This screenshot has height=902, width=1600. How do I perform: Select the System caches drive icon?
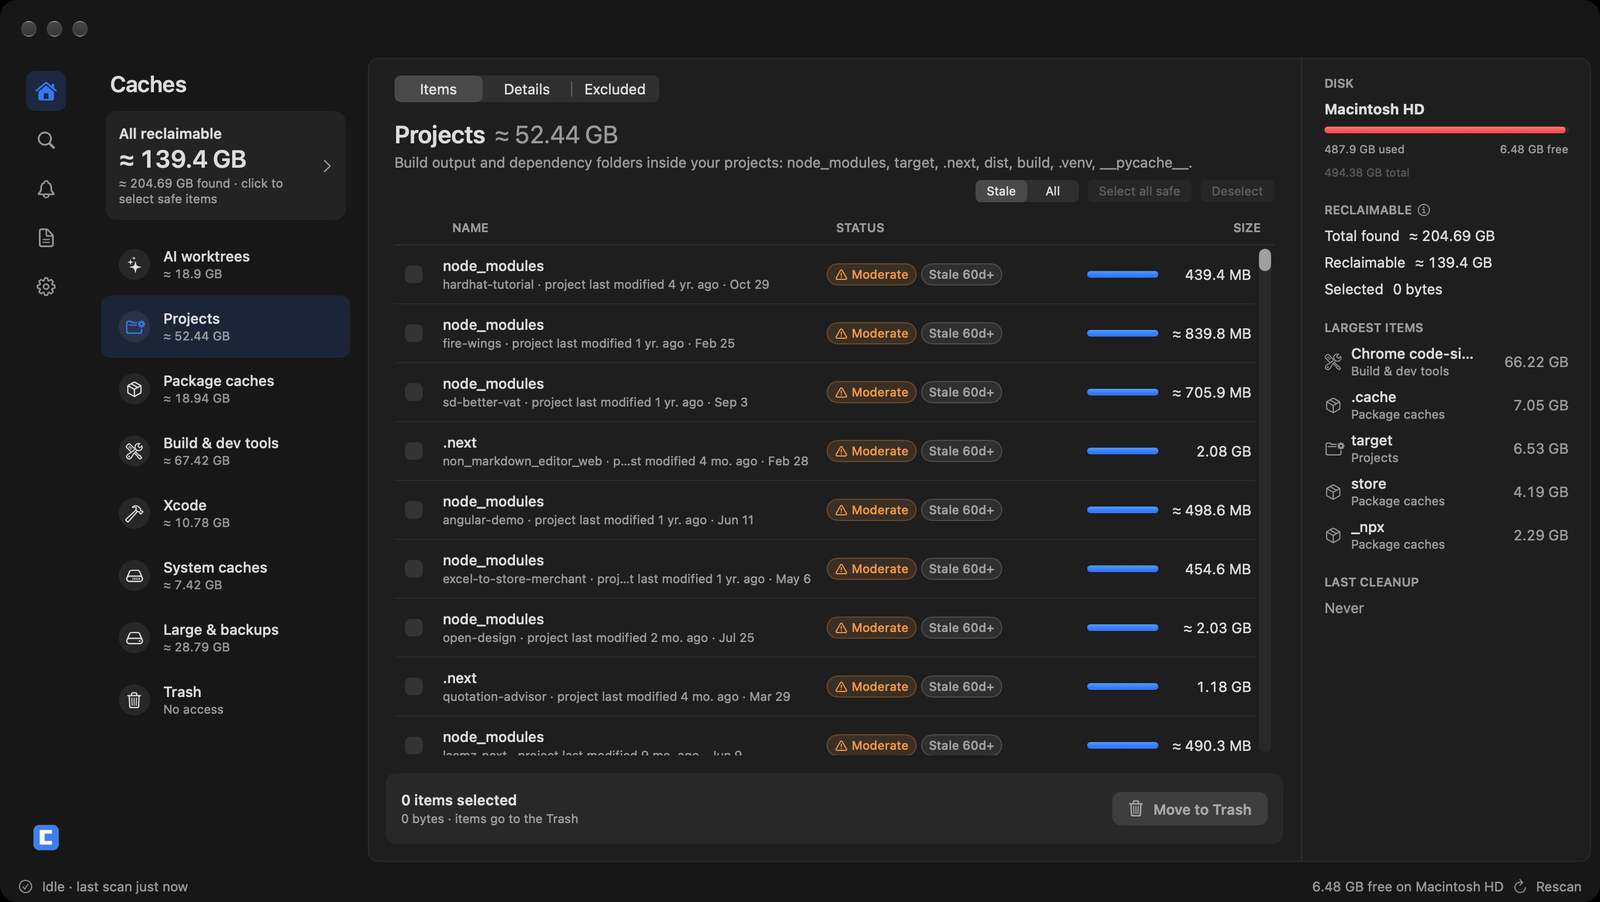tap(134, 575)
